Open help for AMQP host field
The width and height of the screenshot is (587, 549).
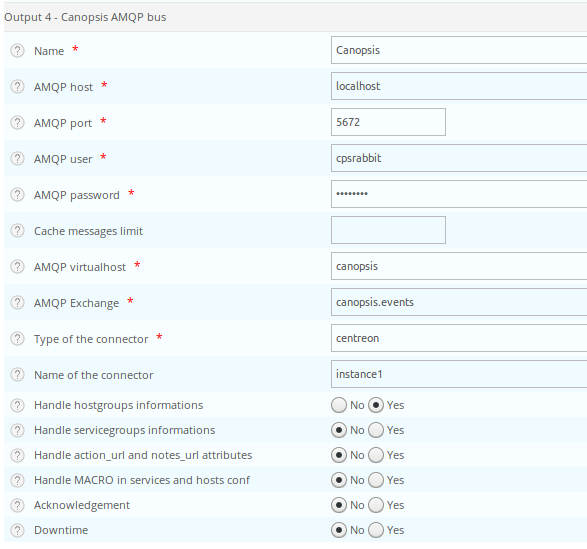tap(17, 87)
